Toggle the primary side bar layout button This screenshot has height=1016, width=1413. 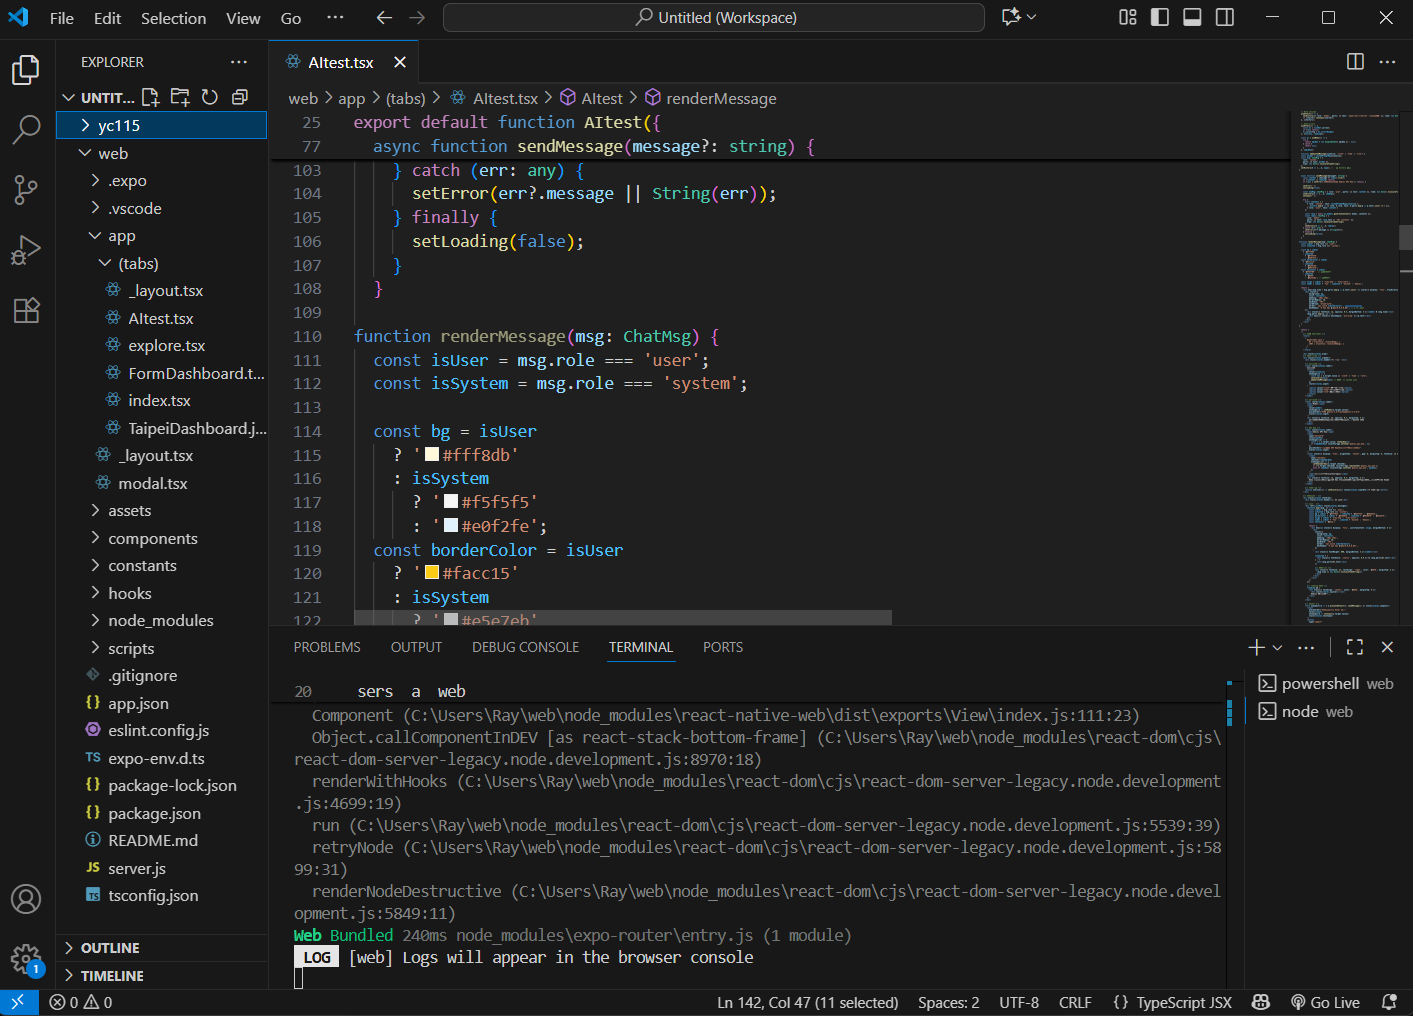pos(1160,17)
